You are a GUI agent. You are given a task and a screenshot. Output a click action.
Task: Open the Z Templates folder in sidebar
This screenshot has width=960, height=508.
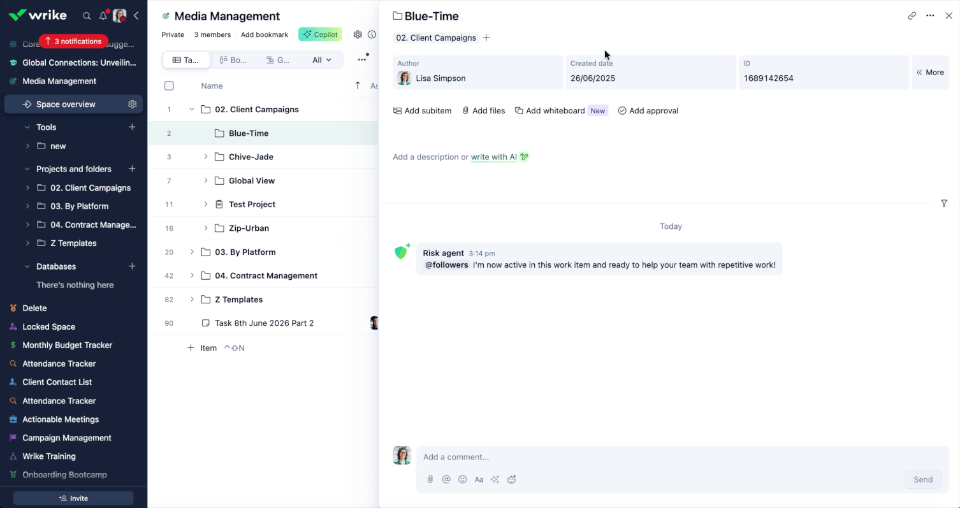(x=73, y=243)
